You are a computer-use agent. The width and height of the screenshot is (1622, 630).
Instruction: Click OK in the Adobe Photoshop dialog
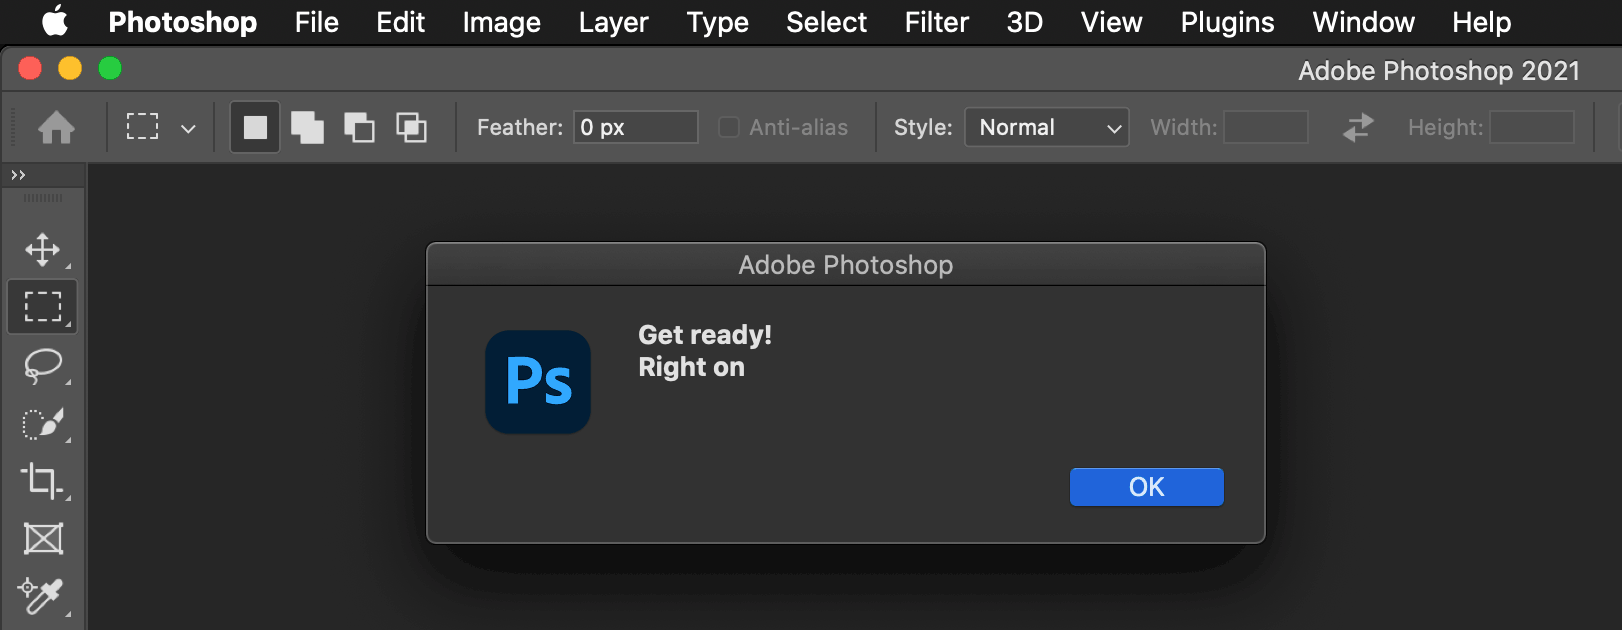[1146, 487]
